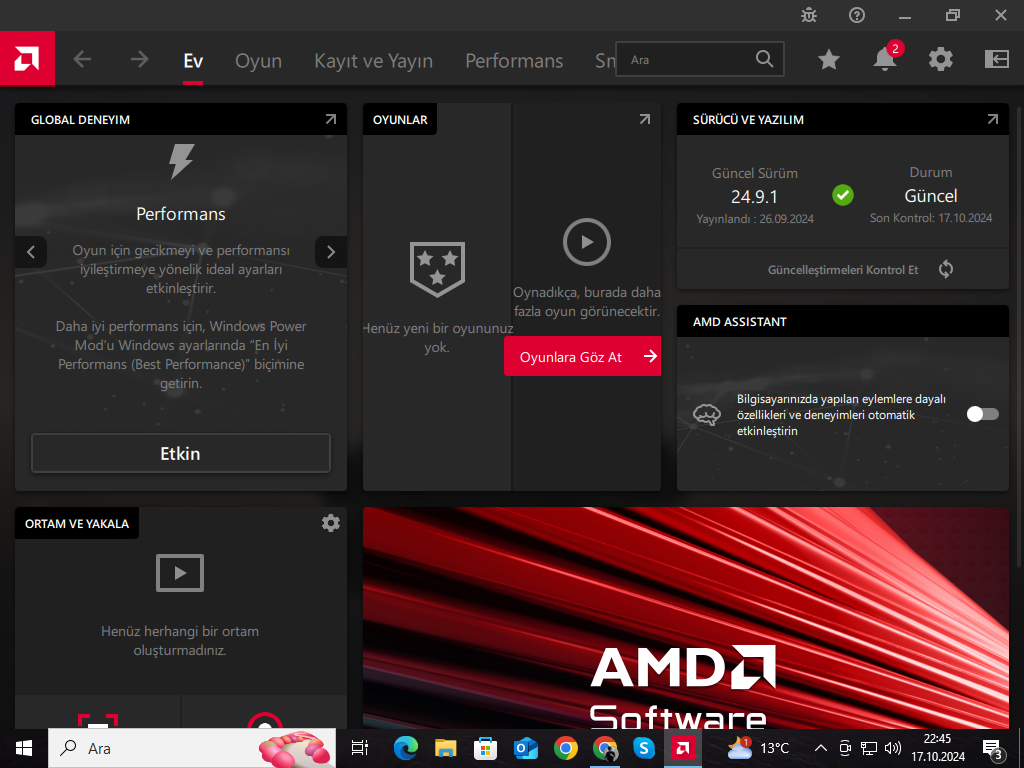Click the media play thumbnail icon
The height and width of the screenshot is (768, 1024).
coord(180,573)
